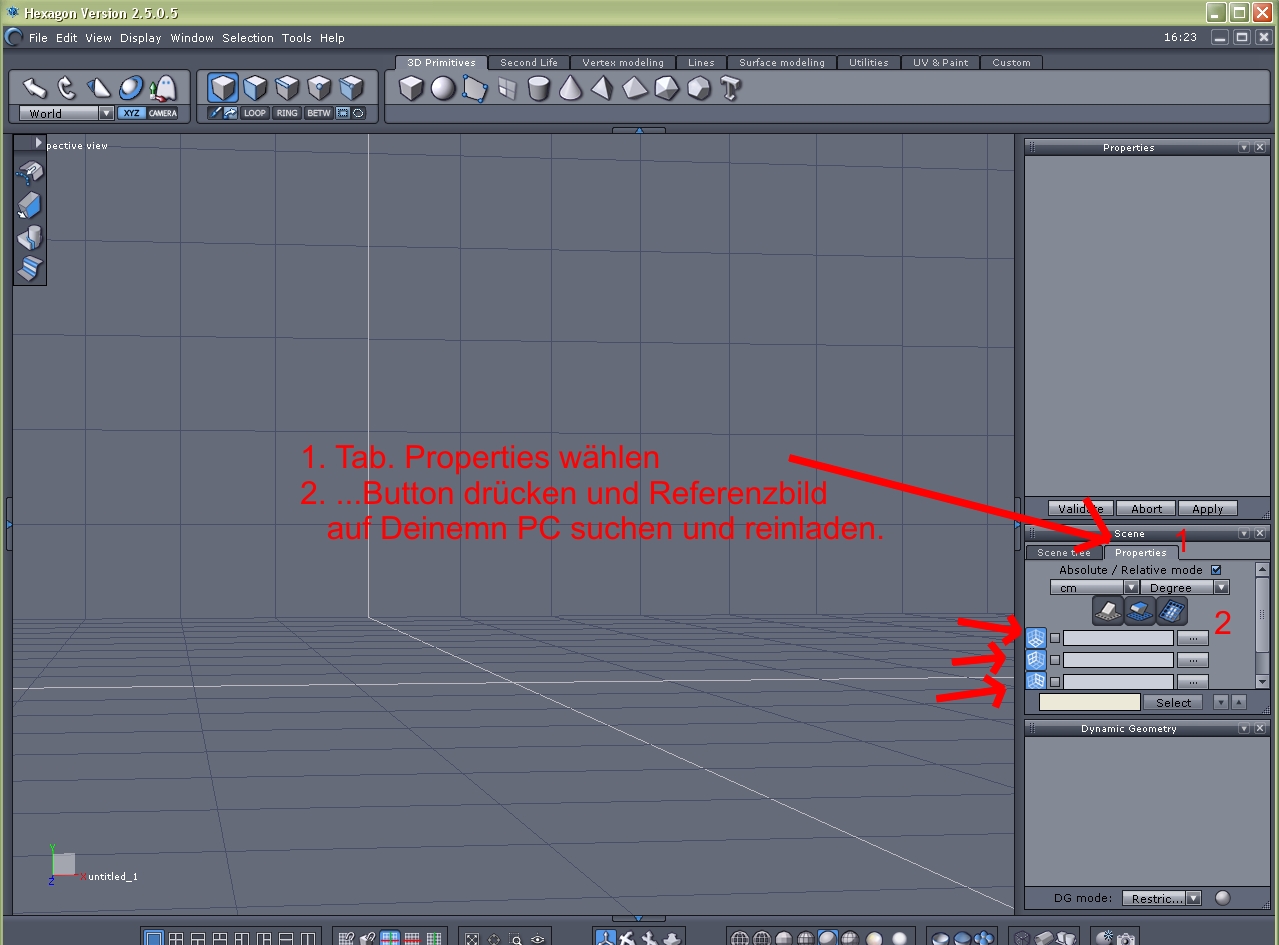
Task: Select the single-view layout icon
Action: tap(153, 939)
